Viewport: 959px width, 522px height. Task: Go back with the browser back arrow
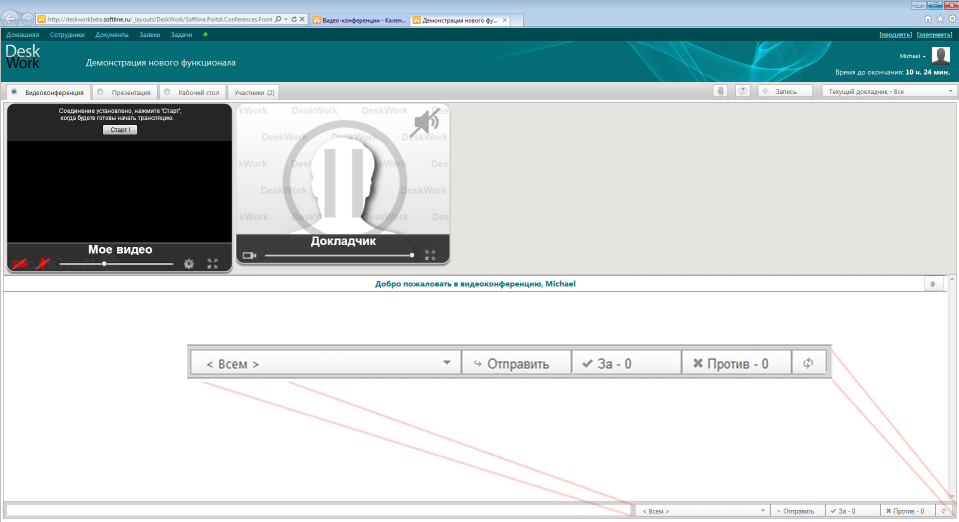click(10, 19)
